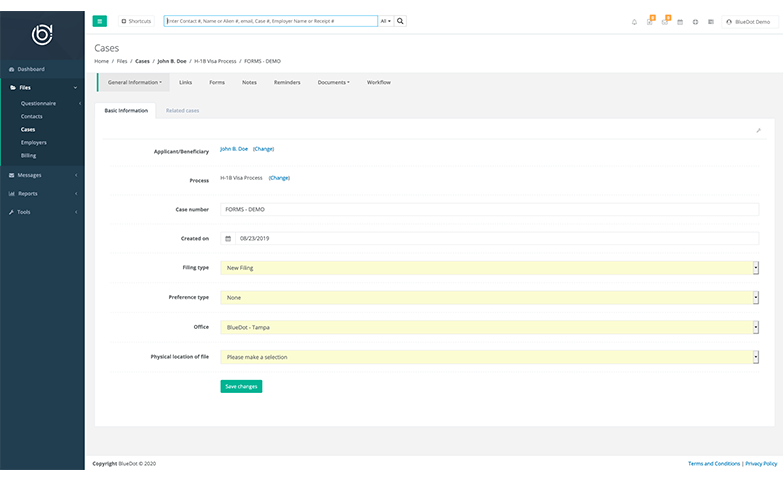This screenshot has width=783, height=481.
Task: Click the Created on date field
Action: pyautogui.click(x=497, y=239)
